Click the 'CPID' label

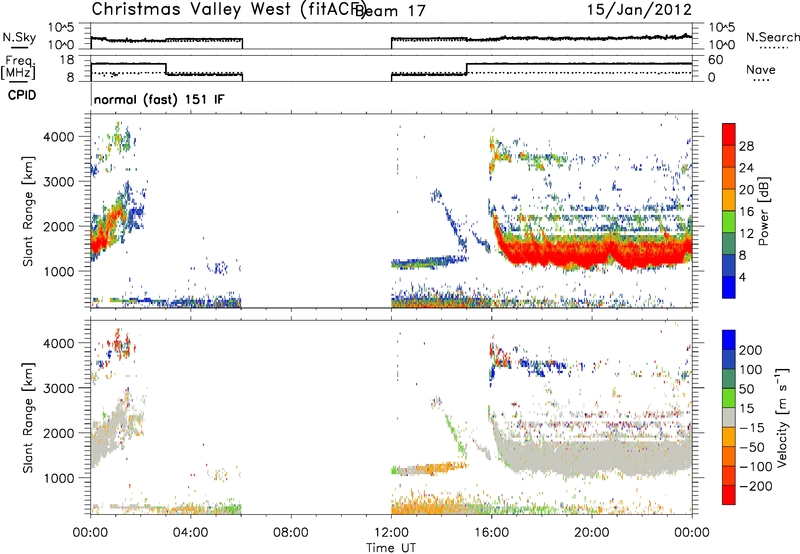[x=22, y=95]
